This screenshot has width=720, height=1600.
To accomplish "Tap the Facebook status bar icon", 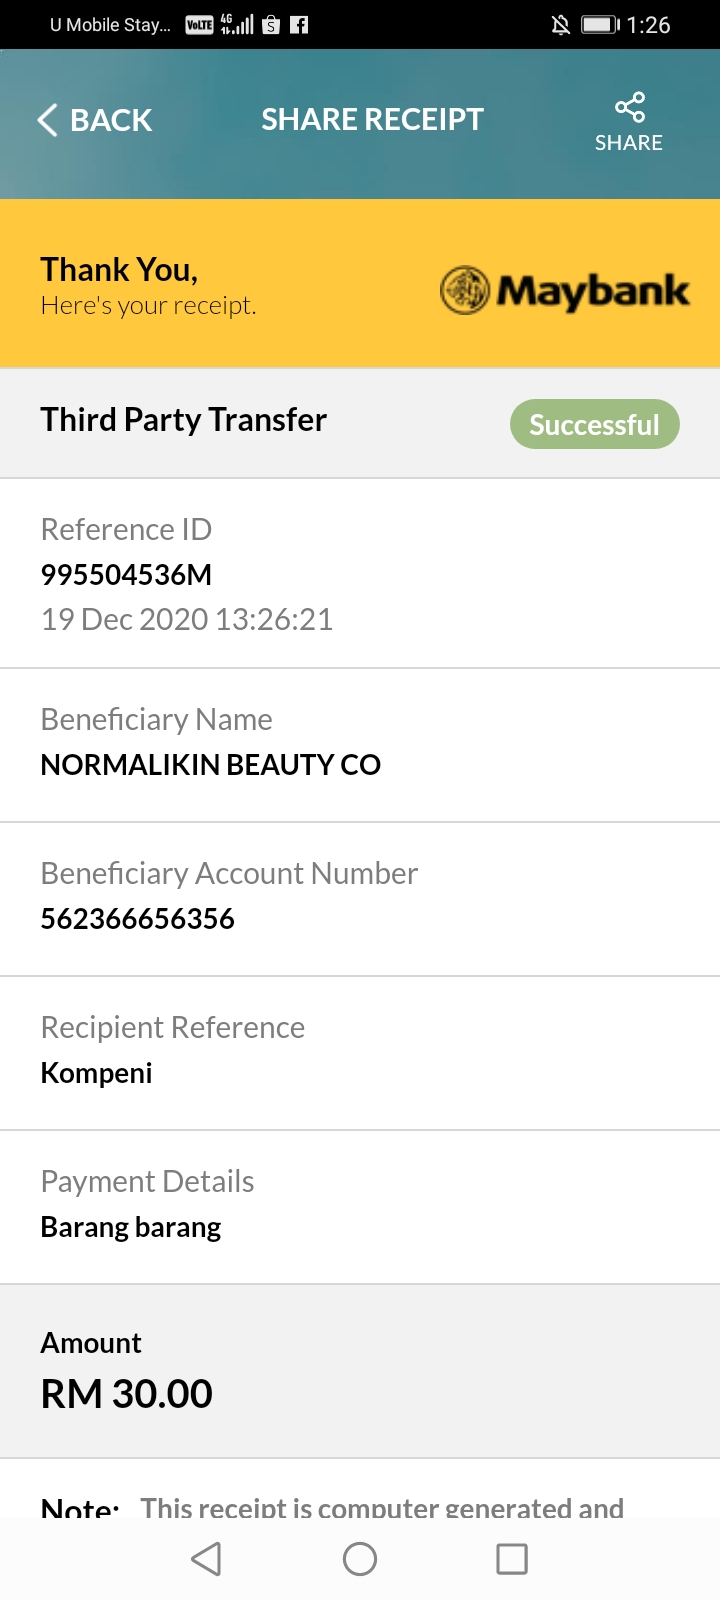I will click(299, 25).
